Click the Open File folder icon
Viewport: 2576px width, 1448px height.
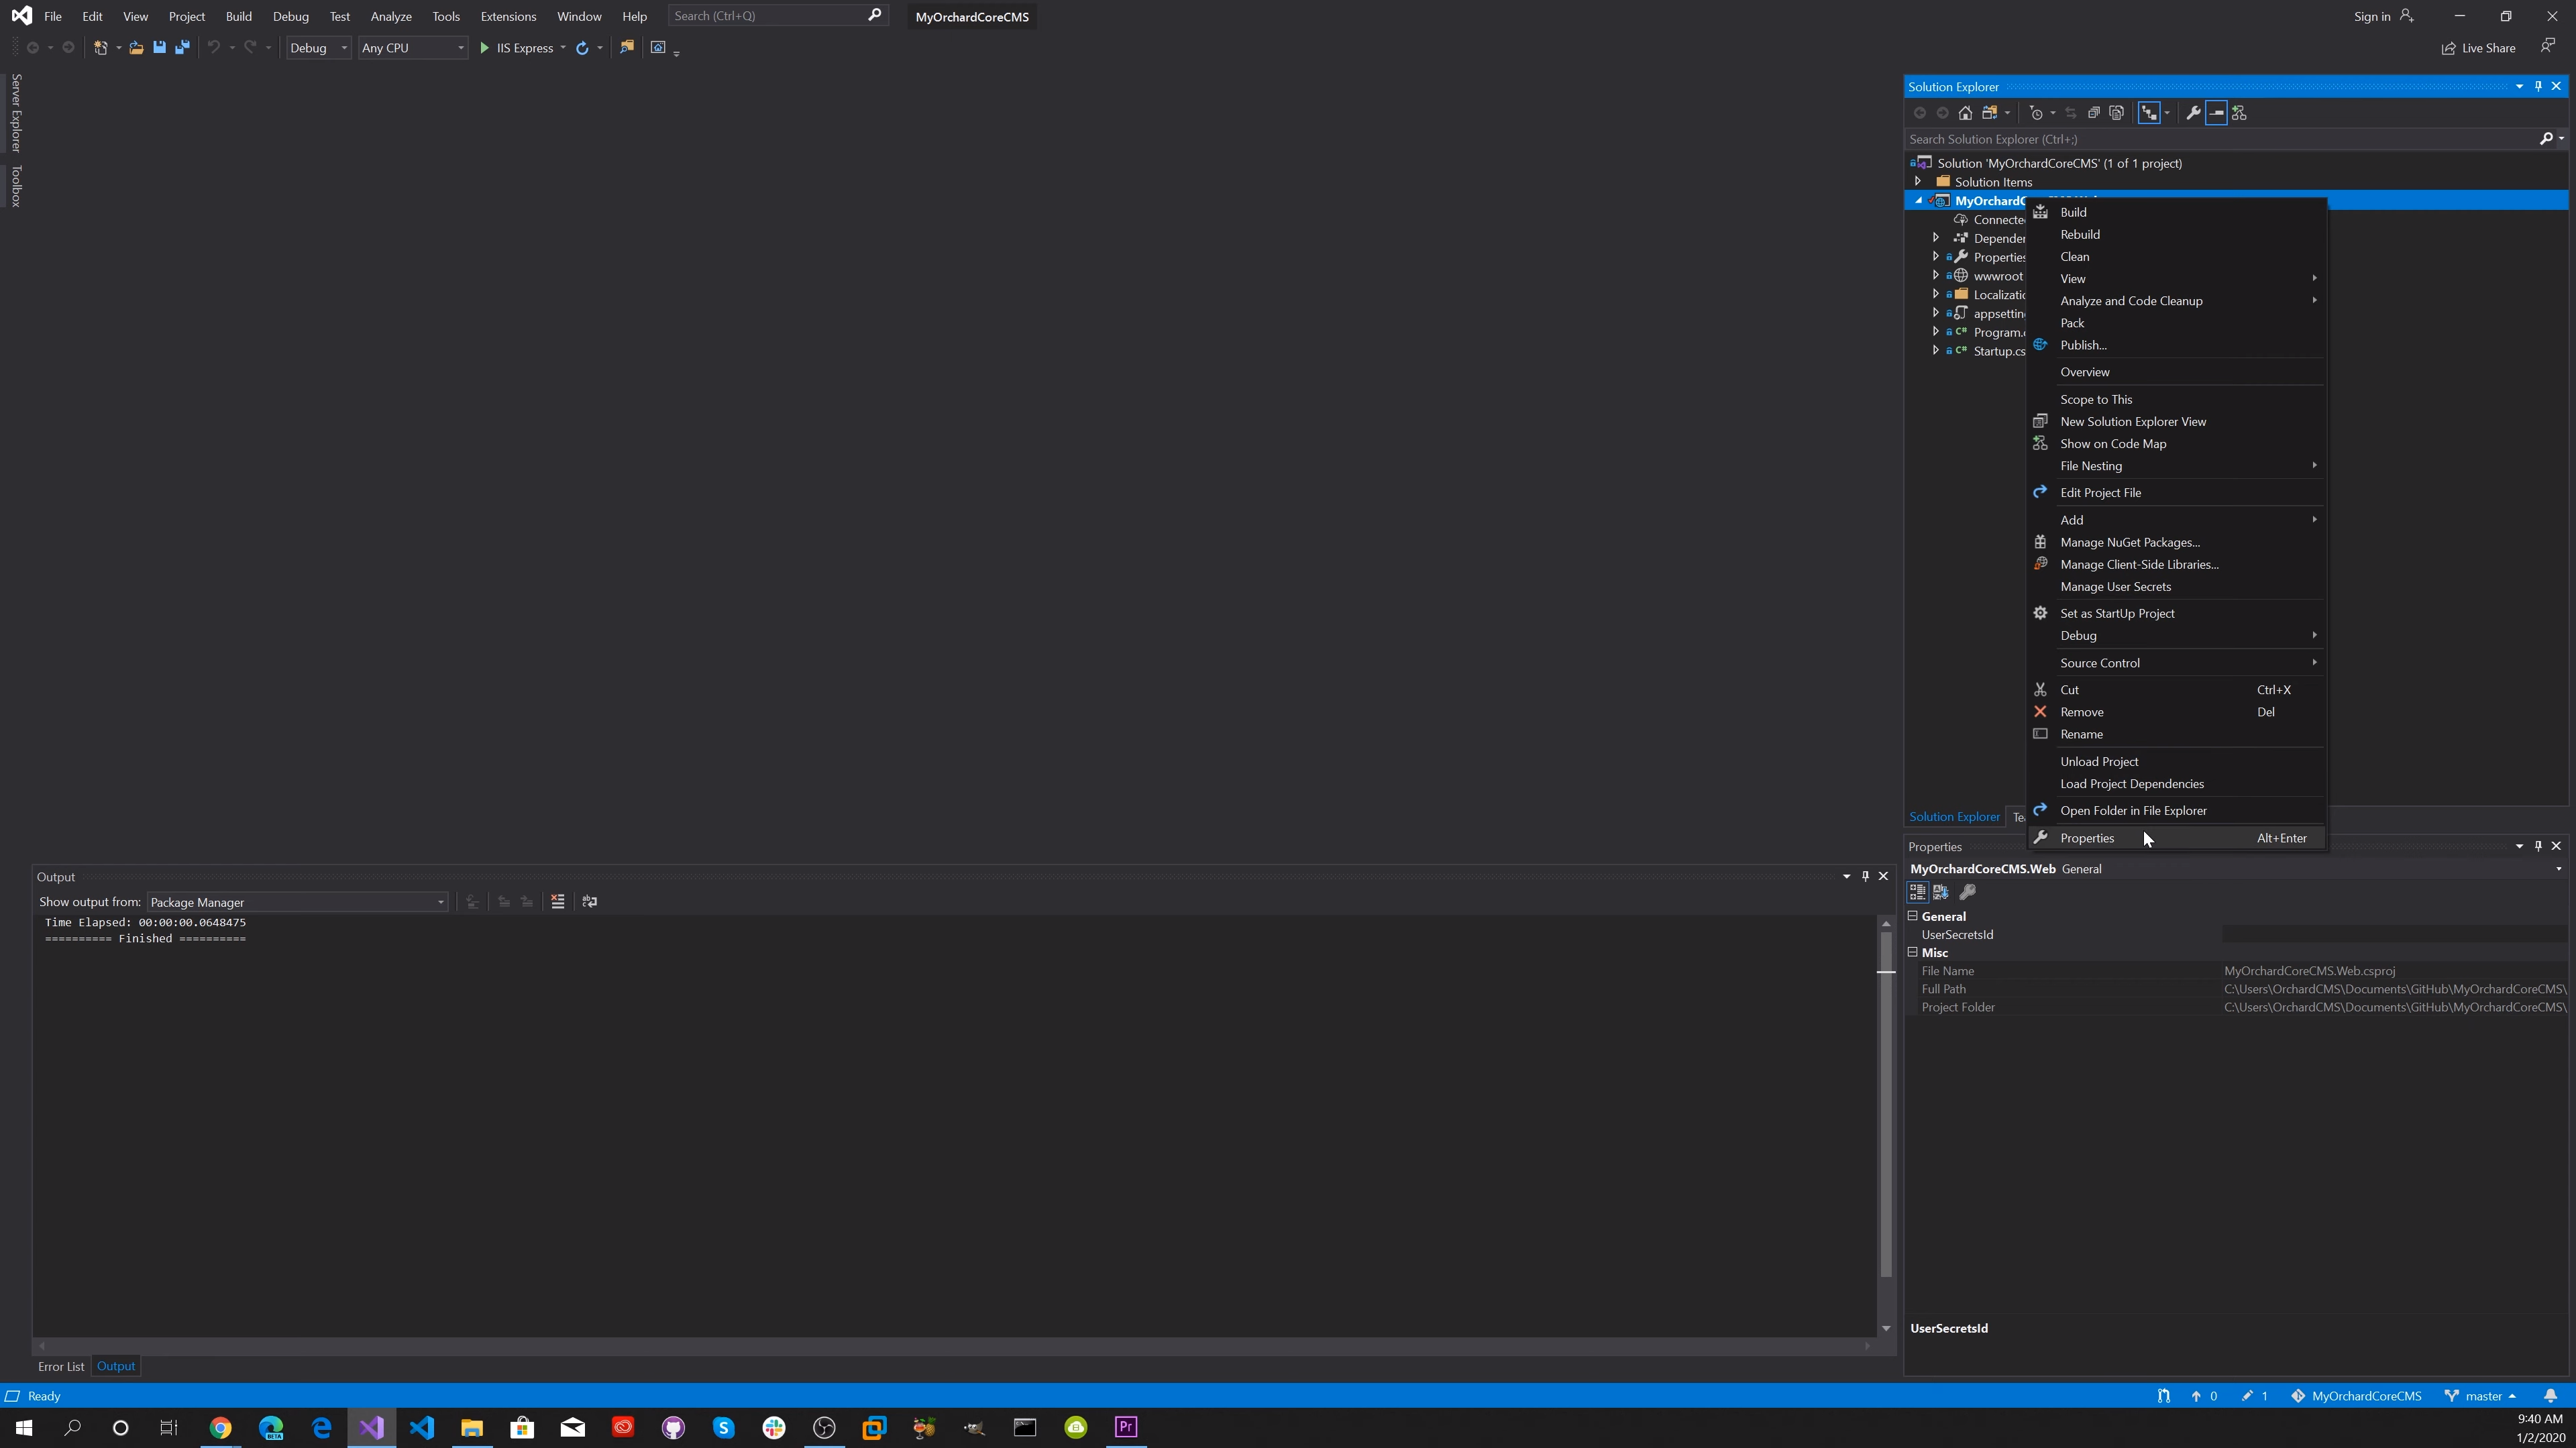tap(136, 47)
